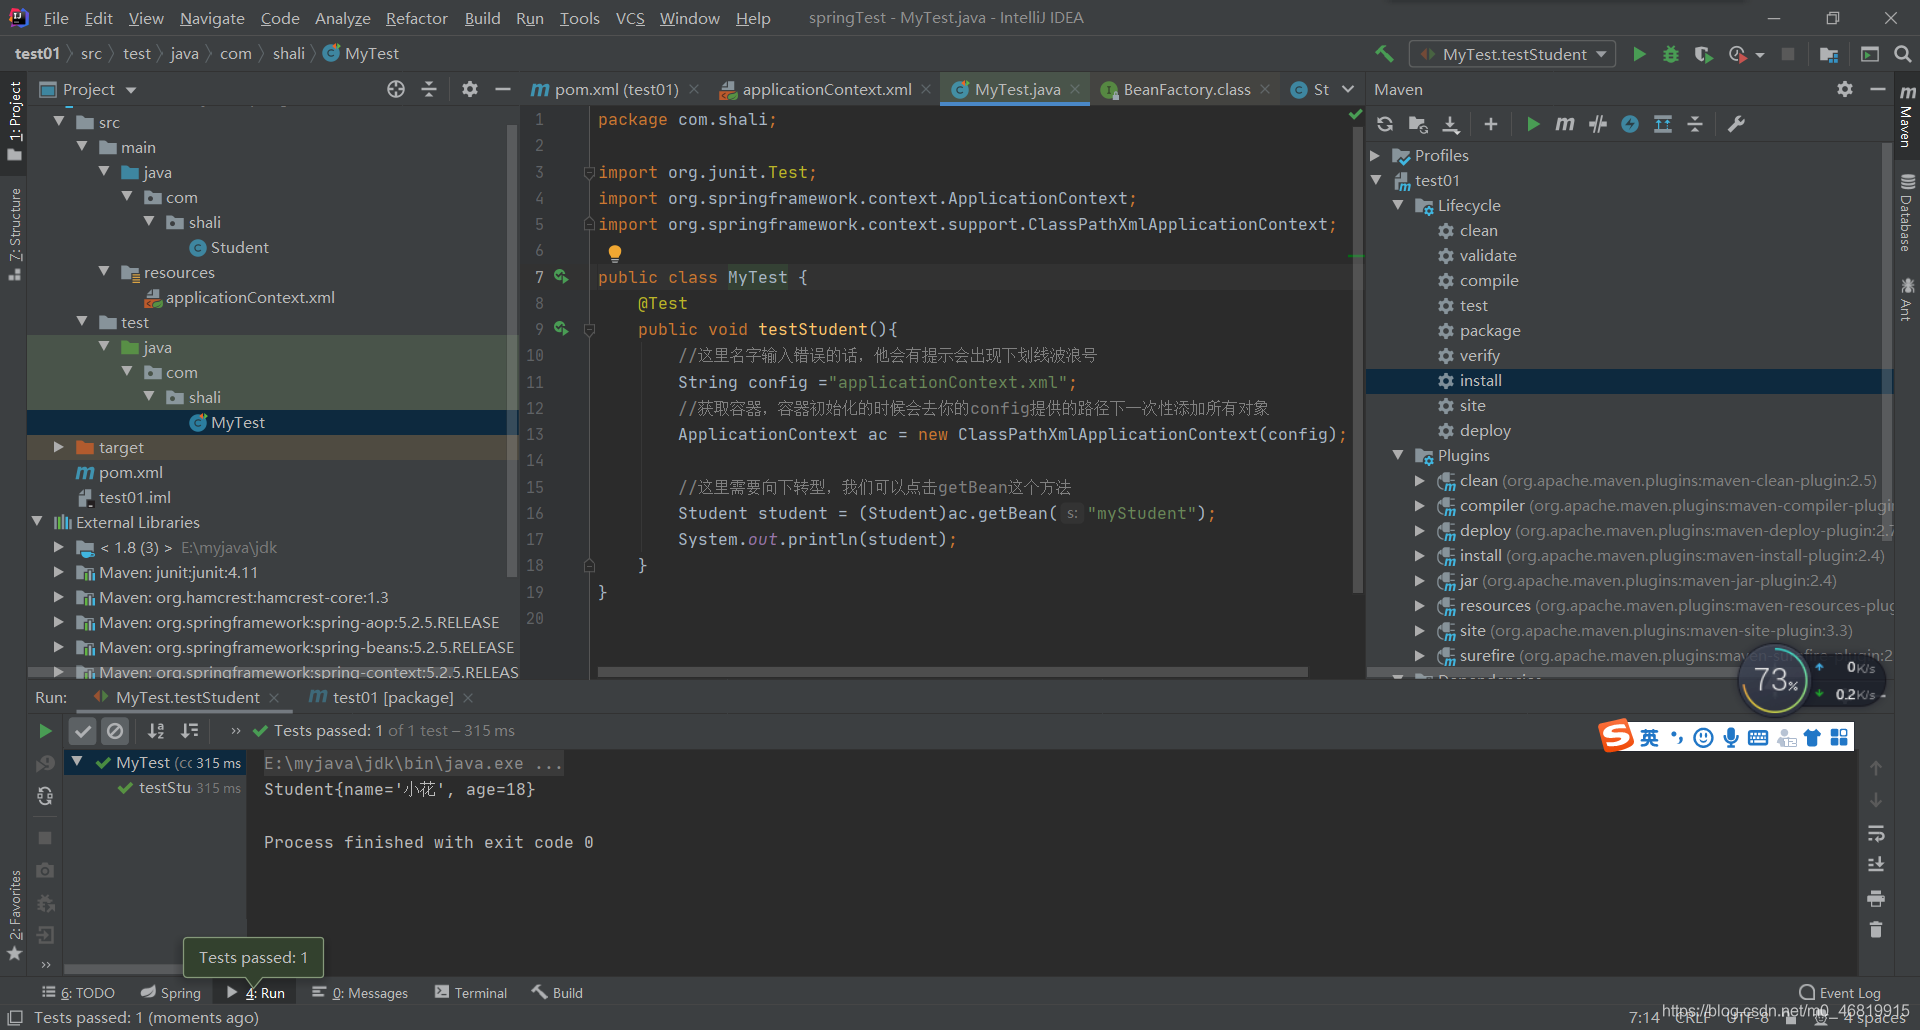The image size is (1920, 1030).
Task: Run with coverage from the main toolbar
Action: pos(1703,54)
